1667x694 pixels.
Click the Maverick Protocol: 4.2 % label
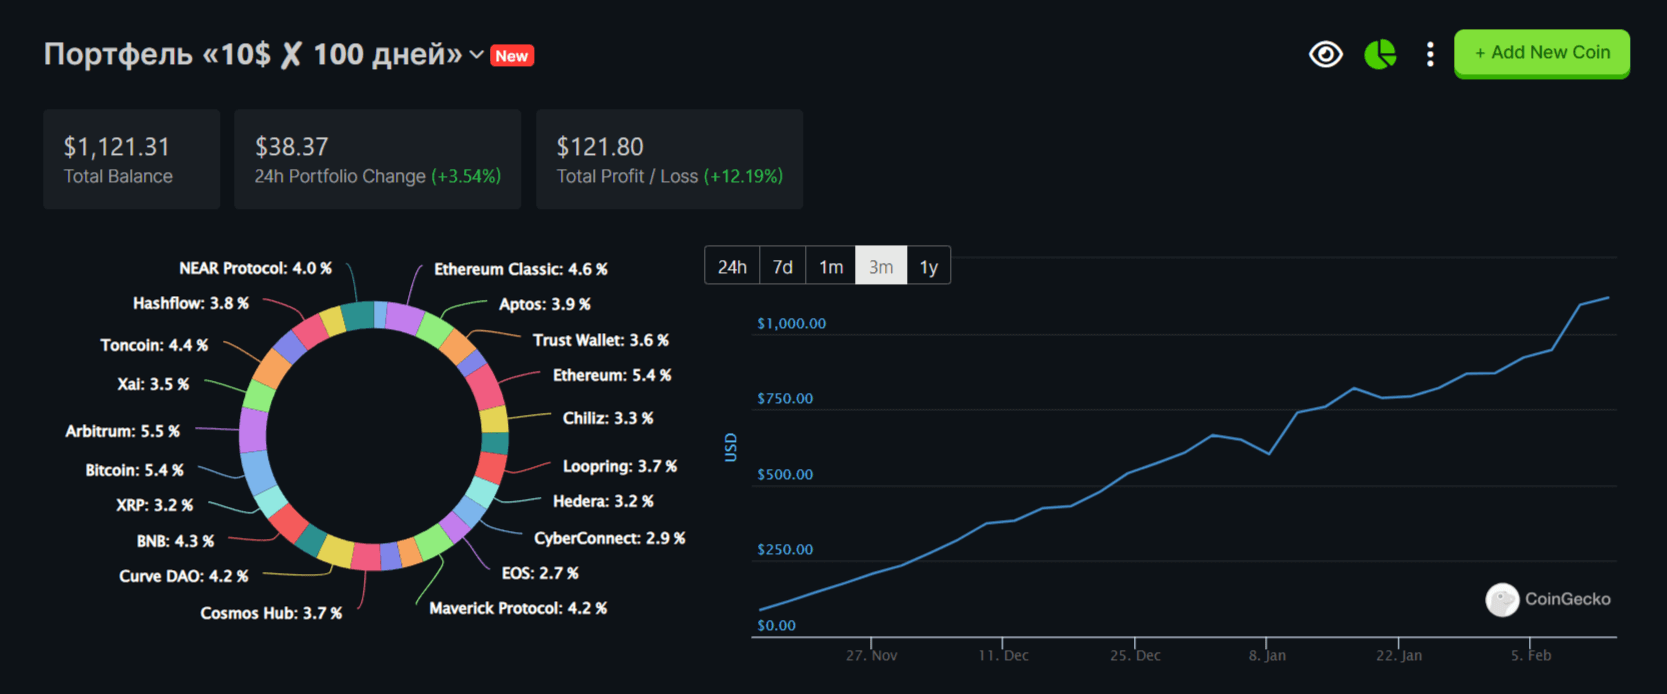click(518, 608)
